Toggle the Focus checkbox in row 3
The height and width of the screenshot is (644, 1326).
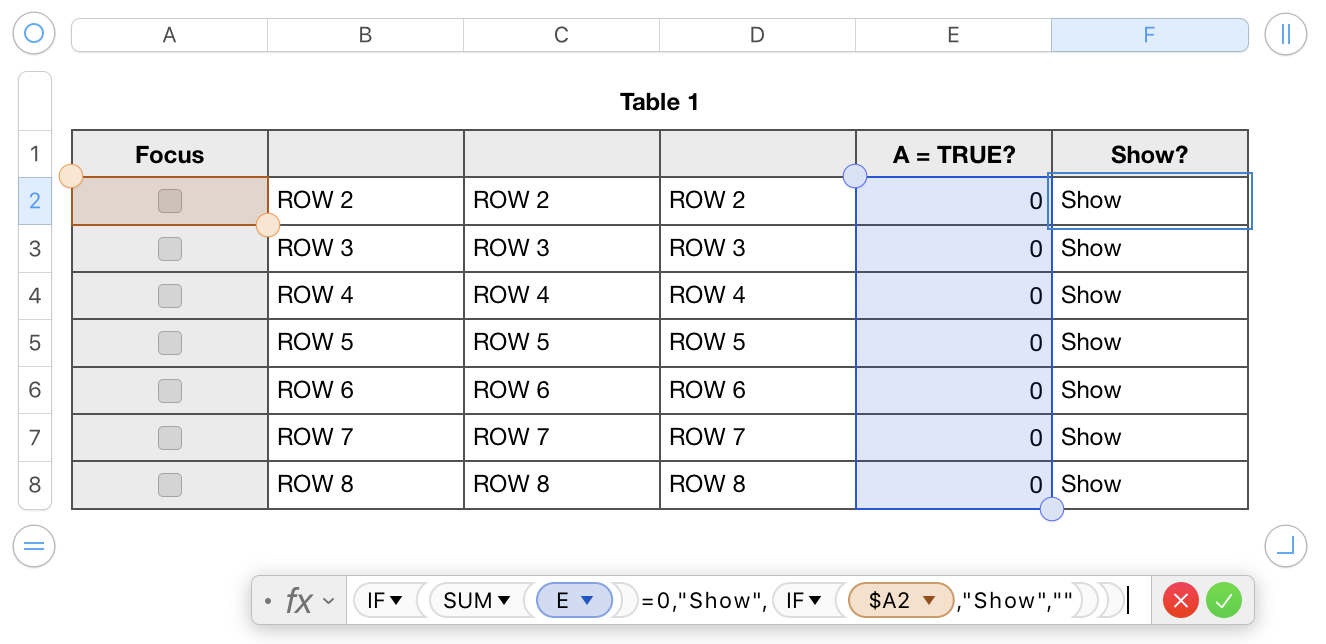pos(170,248)
